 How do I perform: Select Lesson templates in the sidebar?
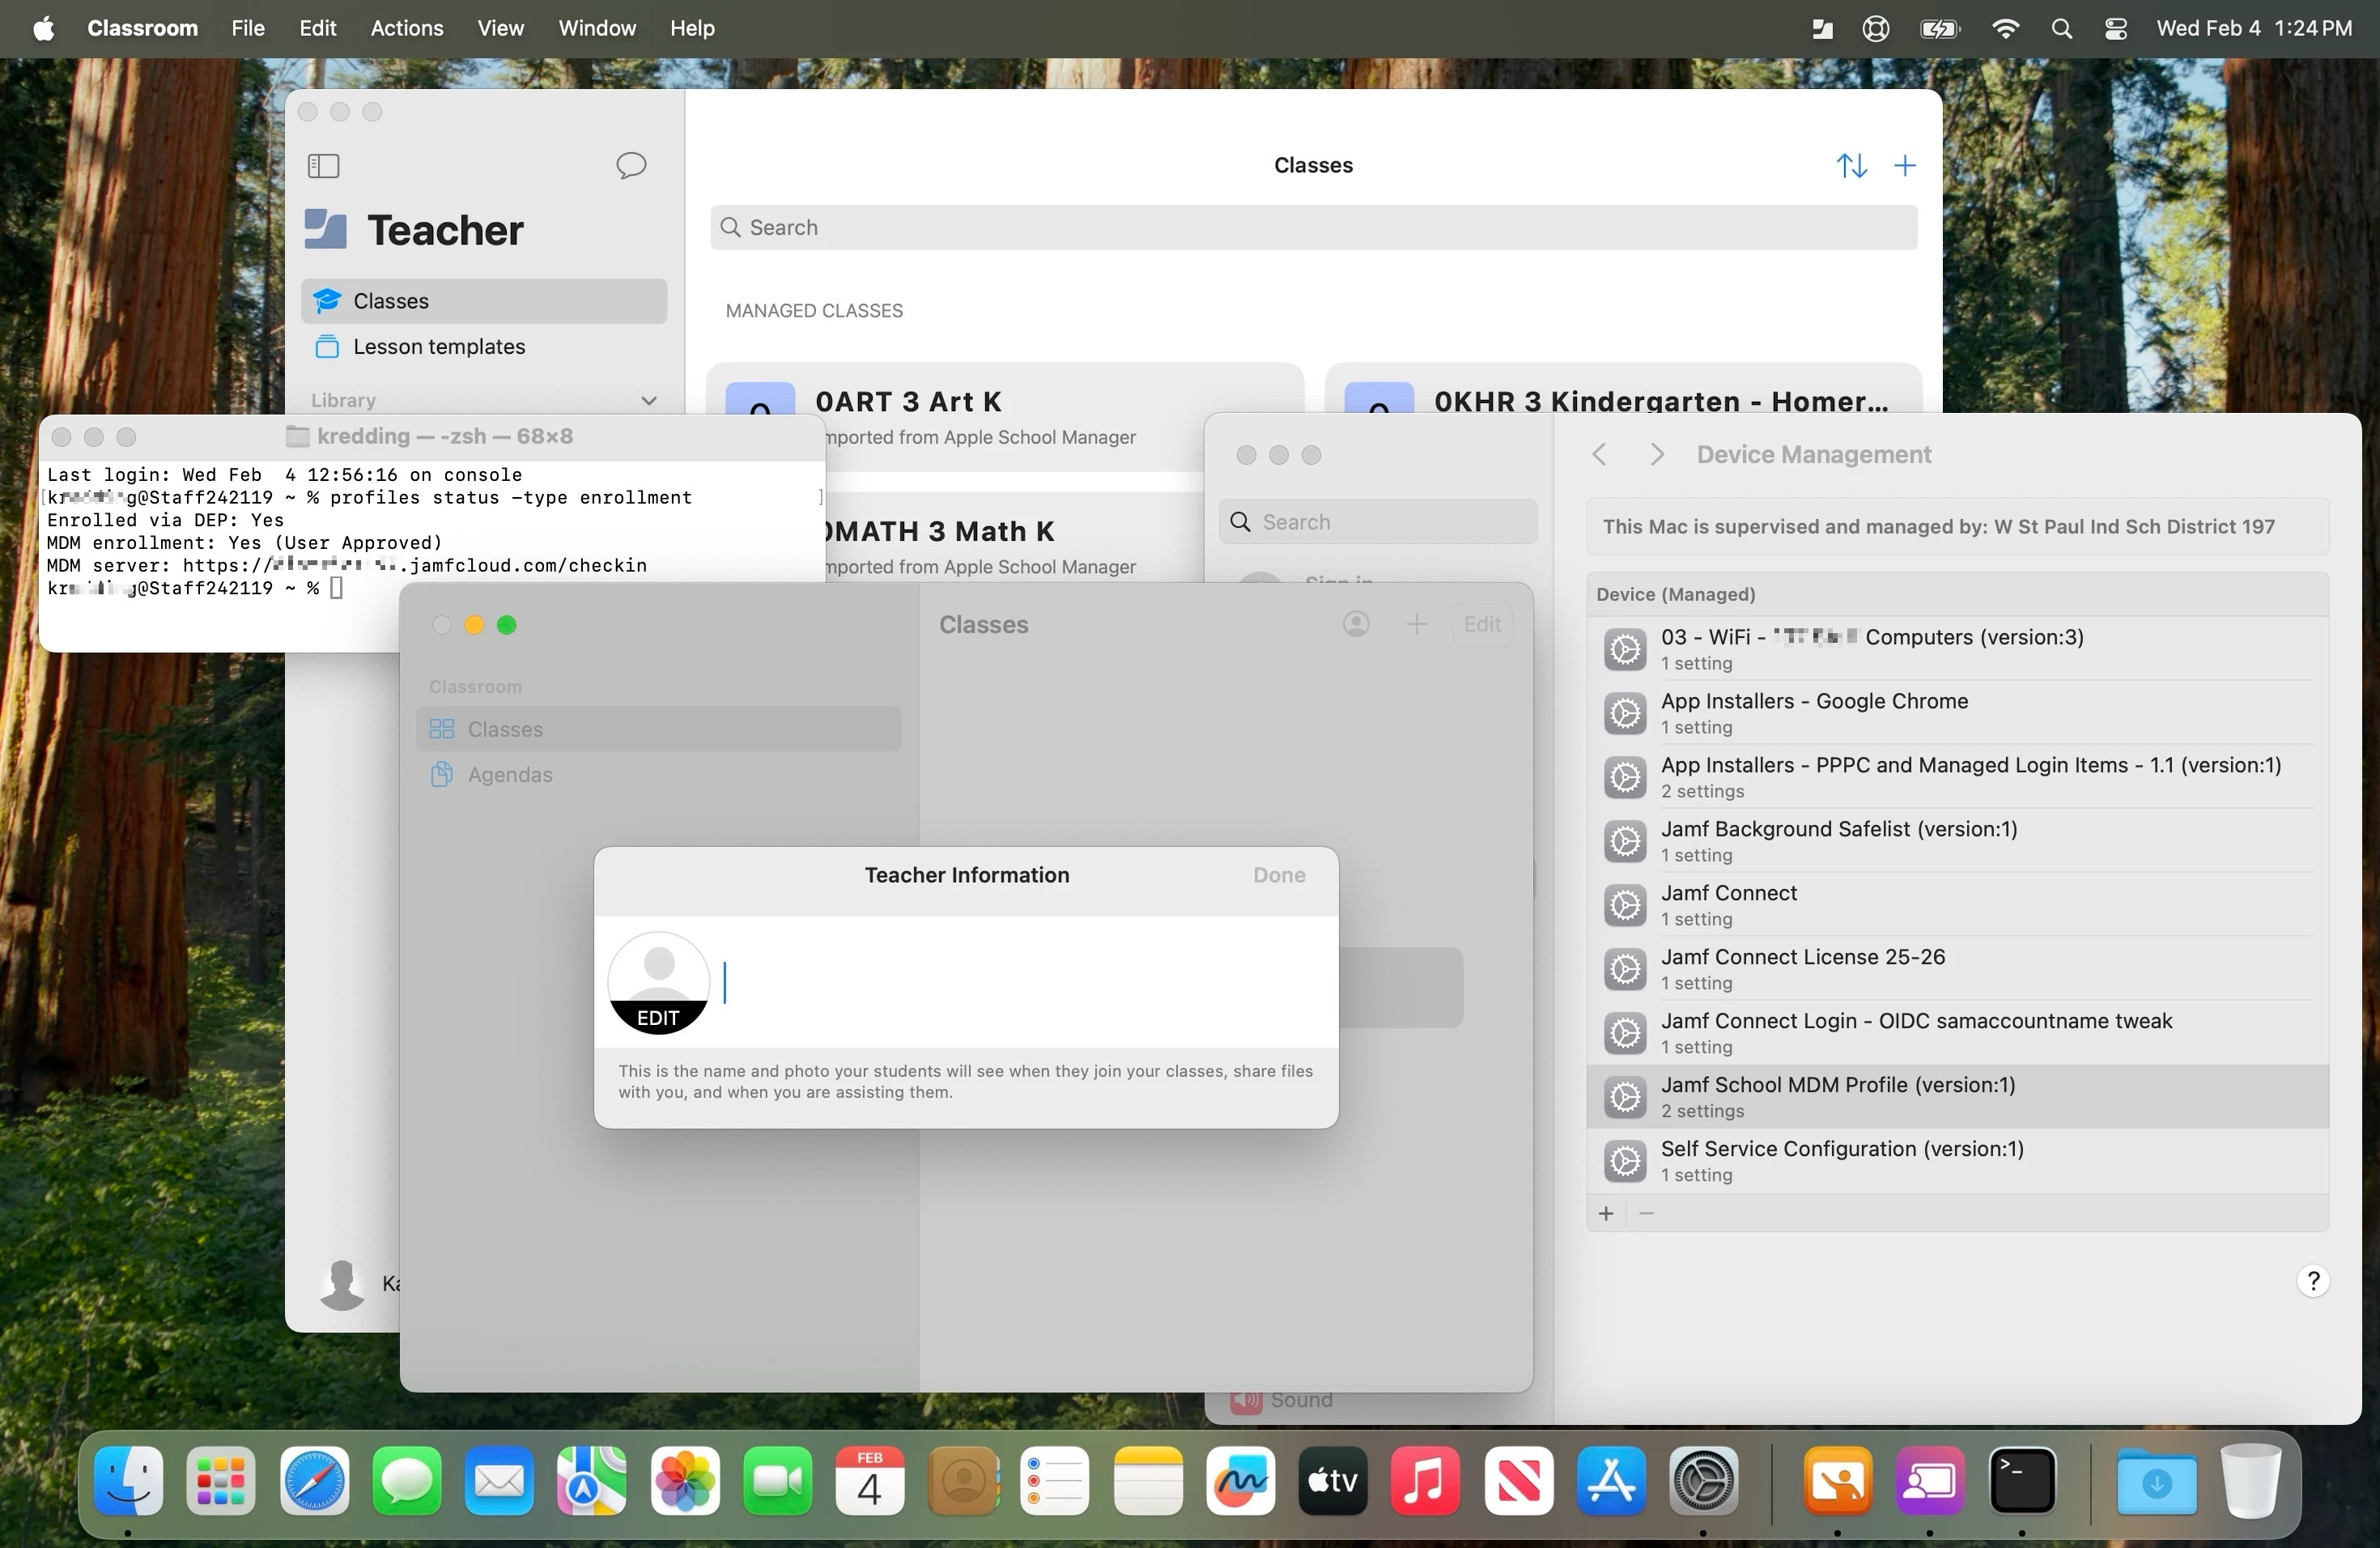pyautogui.click(x=438, y=346)
